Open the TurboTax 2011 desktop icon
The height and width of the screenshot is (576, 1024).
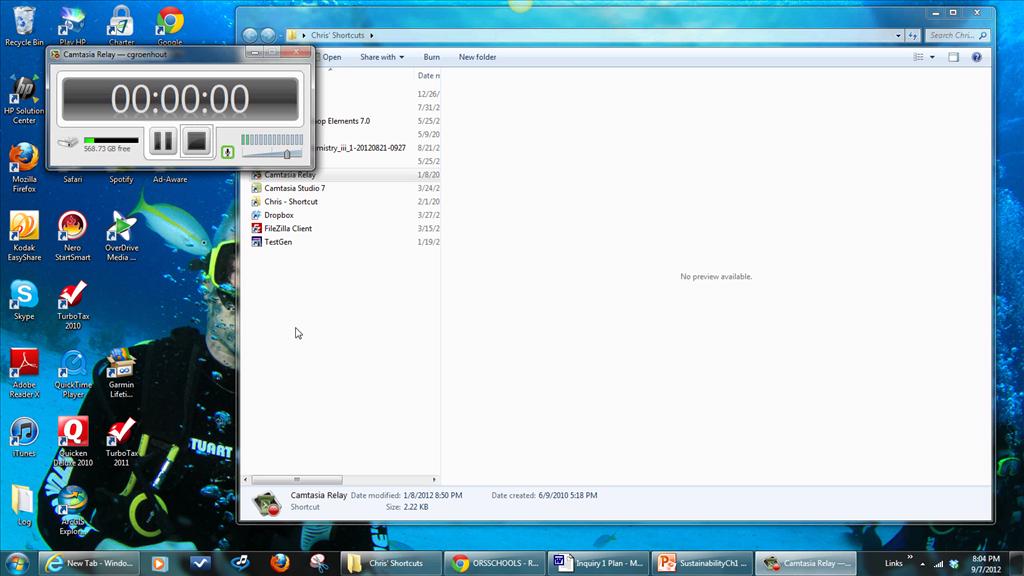(121, 442)
